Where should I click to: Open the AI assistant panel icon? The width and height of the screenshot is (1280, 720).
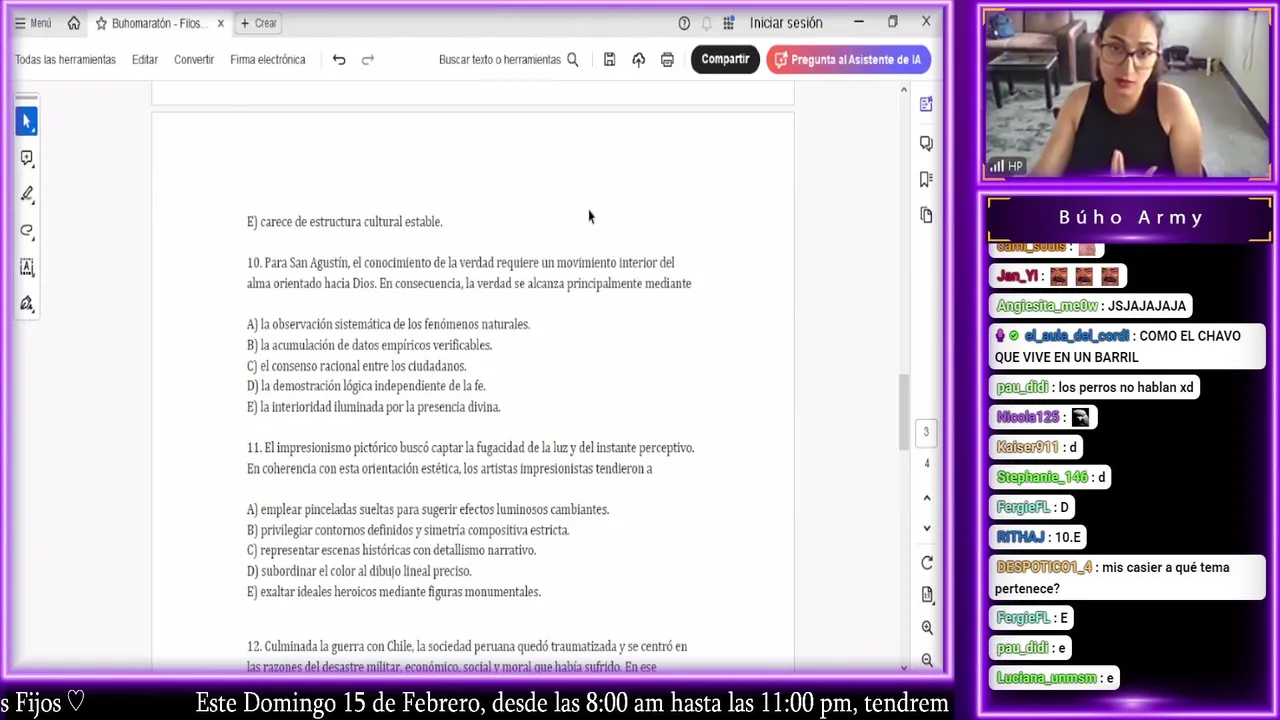tap(926, 105)
